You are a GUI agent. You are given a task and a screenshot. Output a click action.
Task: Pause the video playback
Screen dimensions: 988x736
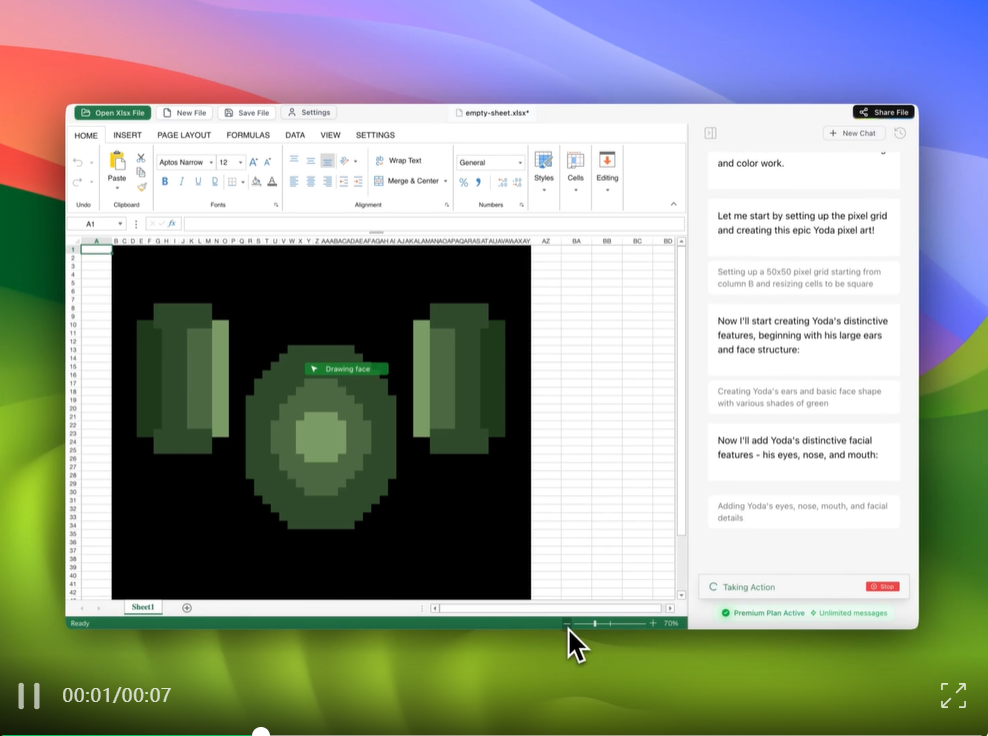pos(29,695)
